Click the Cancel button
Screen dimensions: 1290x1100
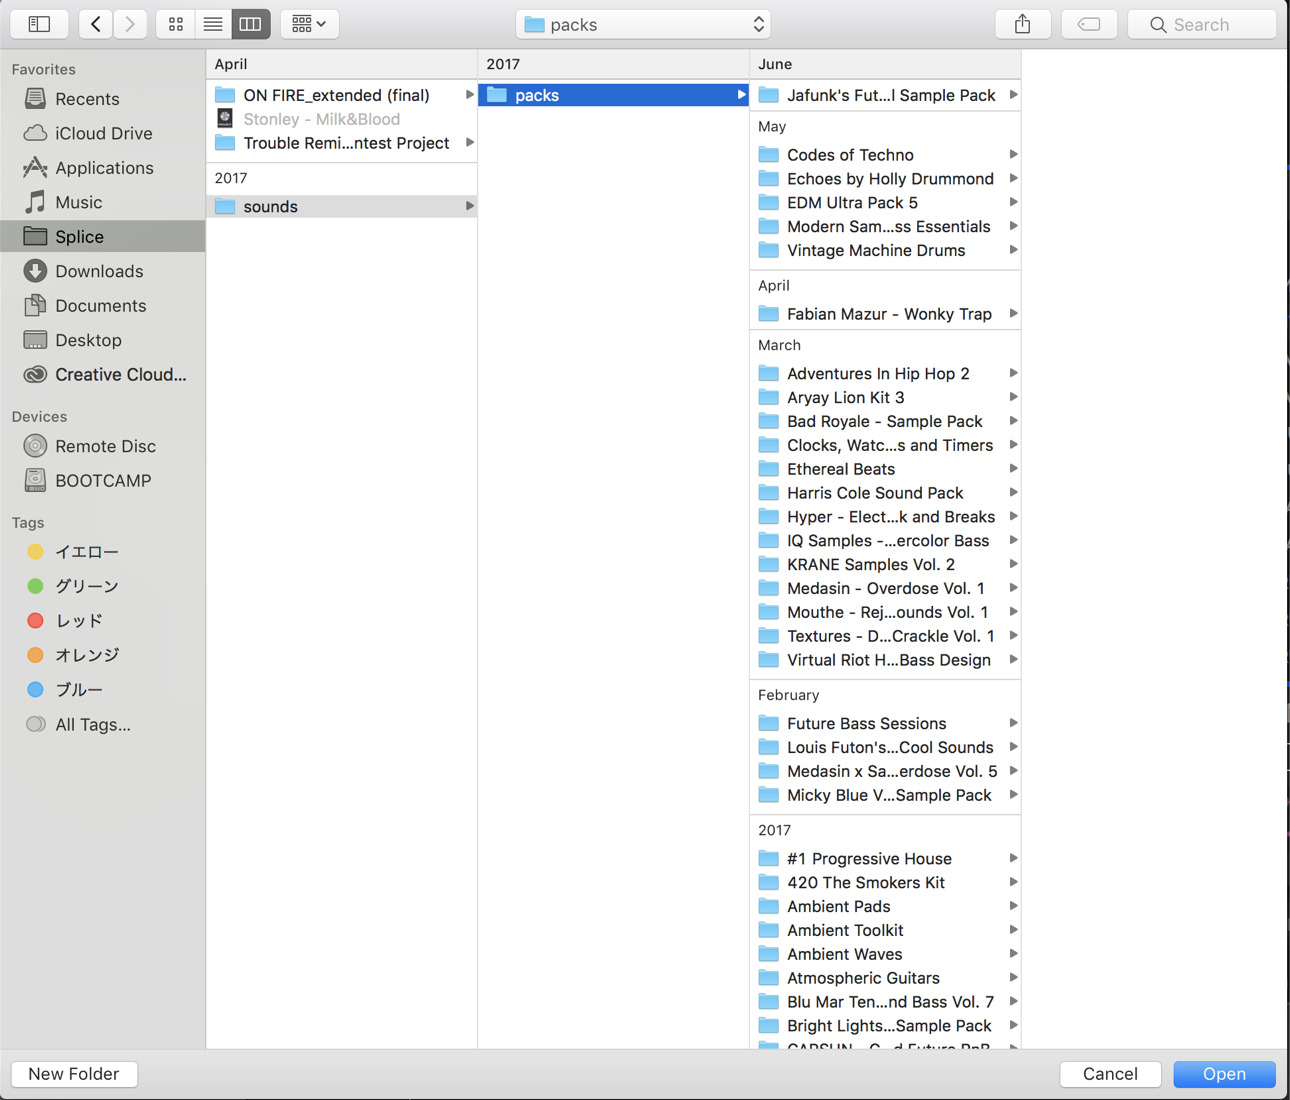click(1110, 1074)
